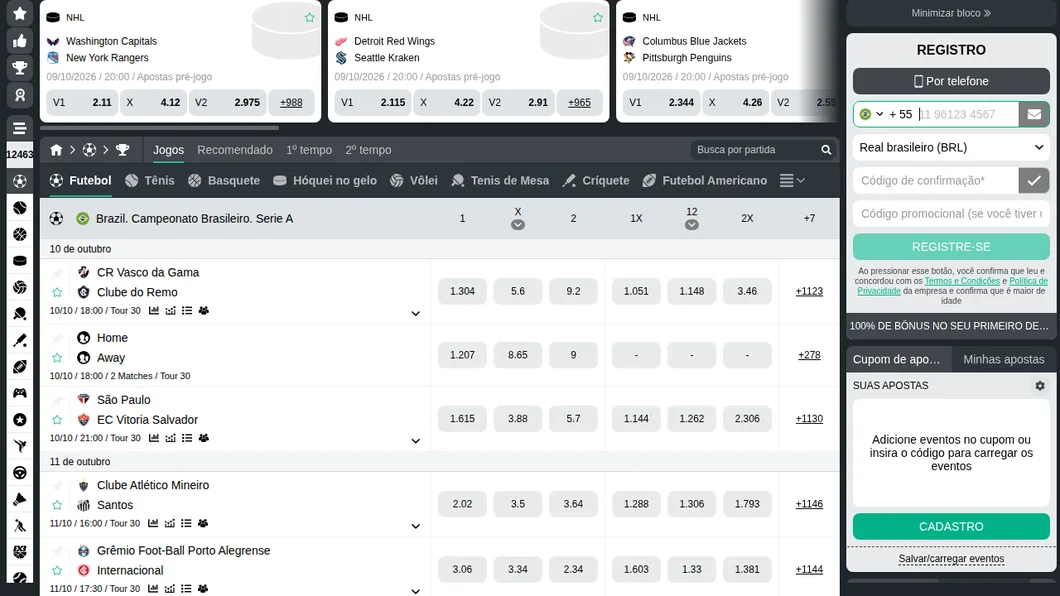The width and height of the screenshot is (1060, 596).
Task: Favorite the Home vs Away match
Action: point(57,357)
